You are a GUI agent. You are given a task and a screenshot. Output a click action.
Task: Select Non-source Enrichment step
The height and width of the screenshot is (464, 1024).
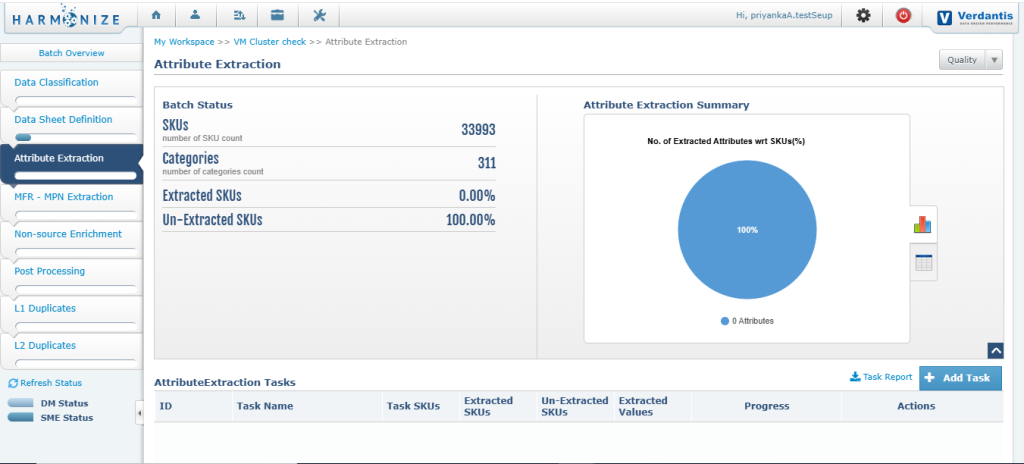pyautogui.click(x=68, y=234)
